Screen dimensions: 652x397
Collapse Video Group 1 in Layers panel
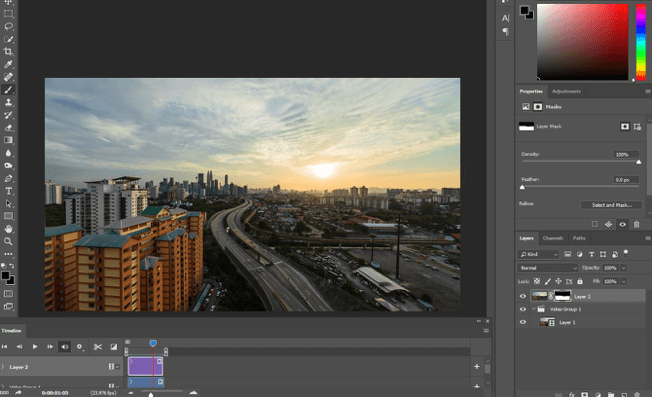pos(533,309)
